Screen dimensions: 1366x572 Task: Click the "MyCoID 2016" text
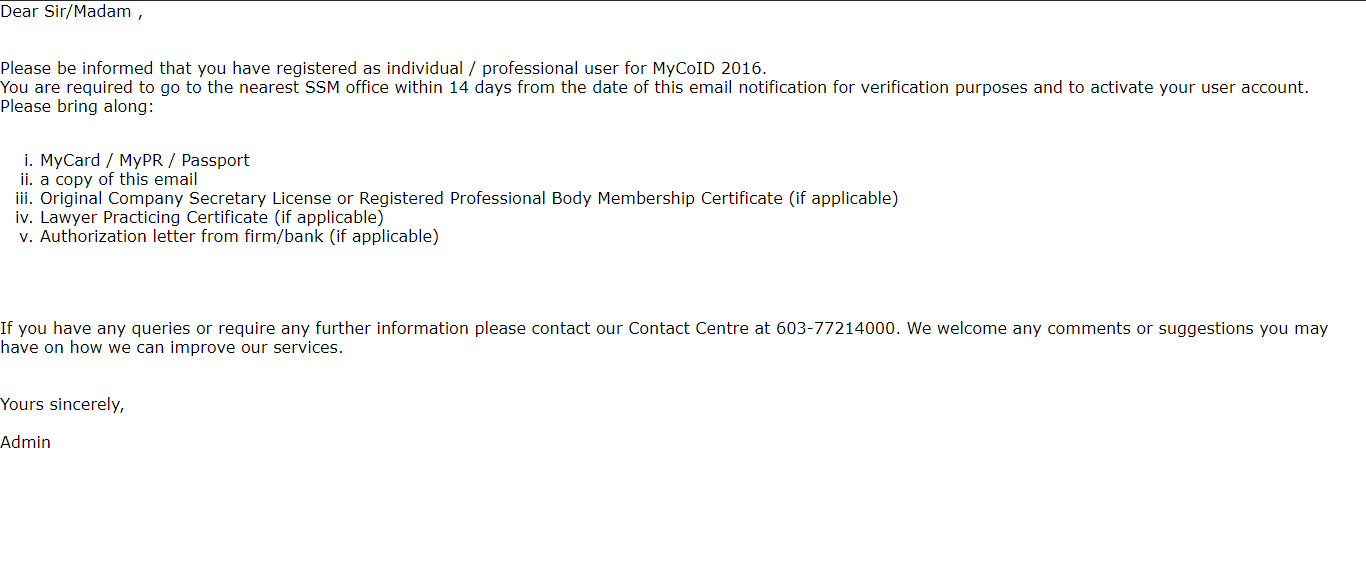click(708, 69)
